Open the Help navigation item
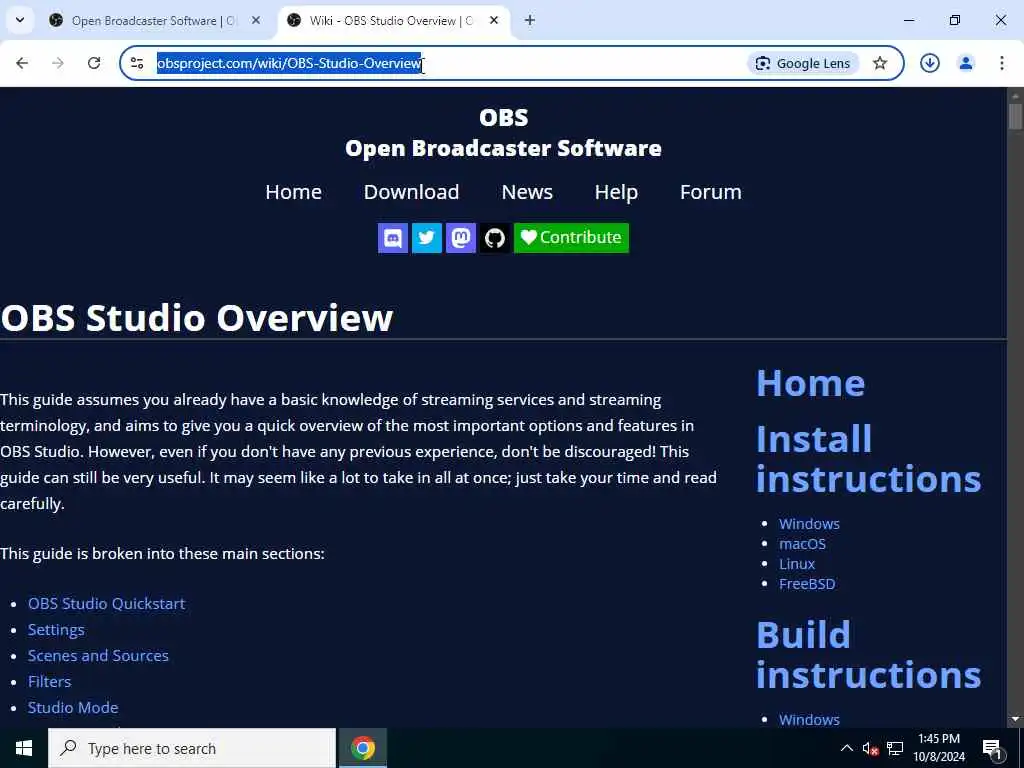This screenshot has height=768, width=1024. coord(616,192)
